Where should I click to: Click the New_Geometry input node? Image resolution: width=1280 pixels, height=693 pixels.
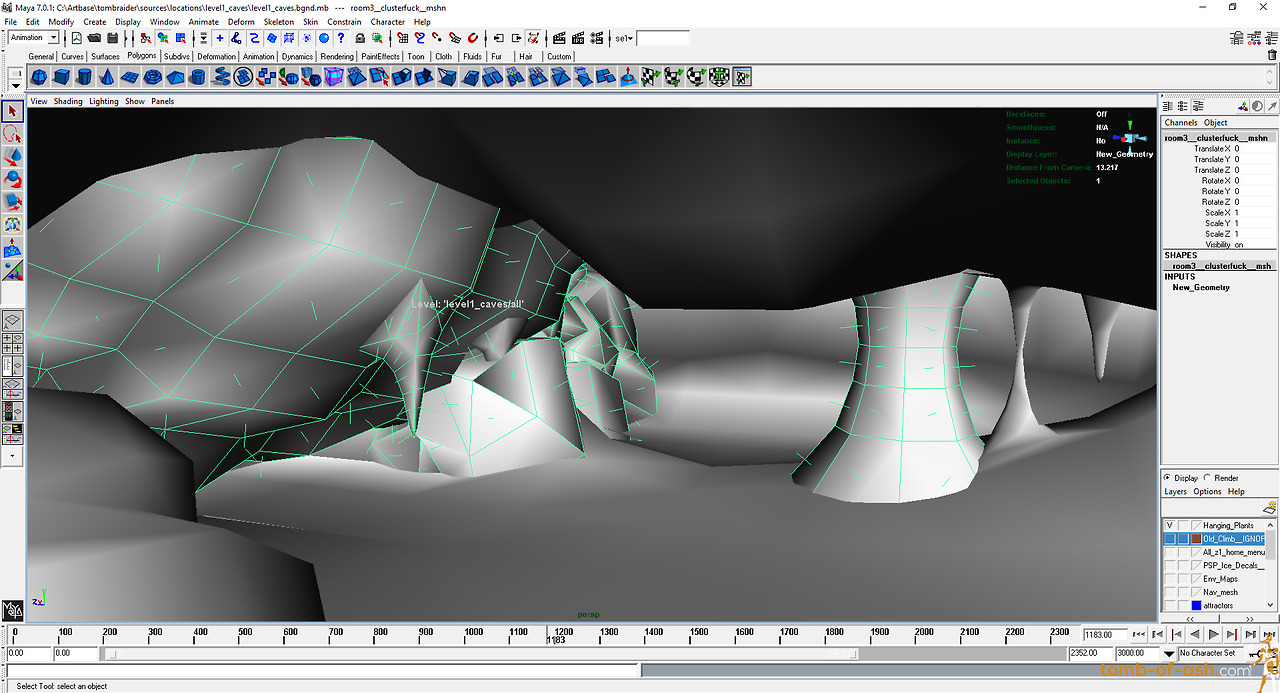1201,288
